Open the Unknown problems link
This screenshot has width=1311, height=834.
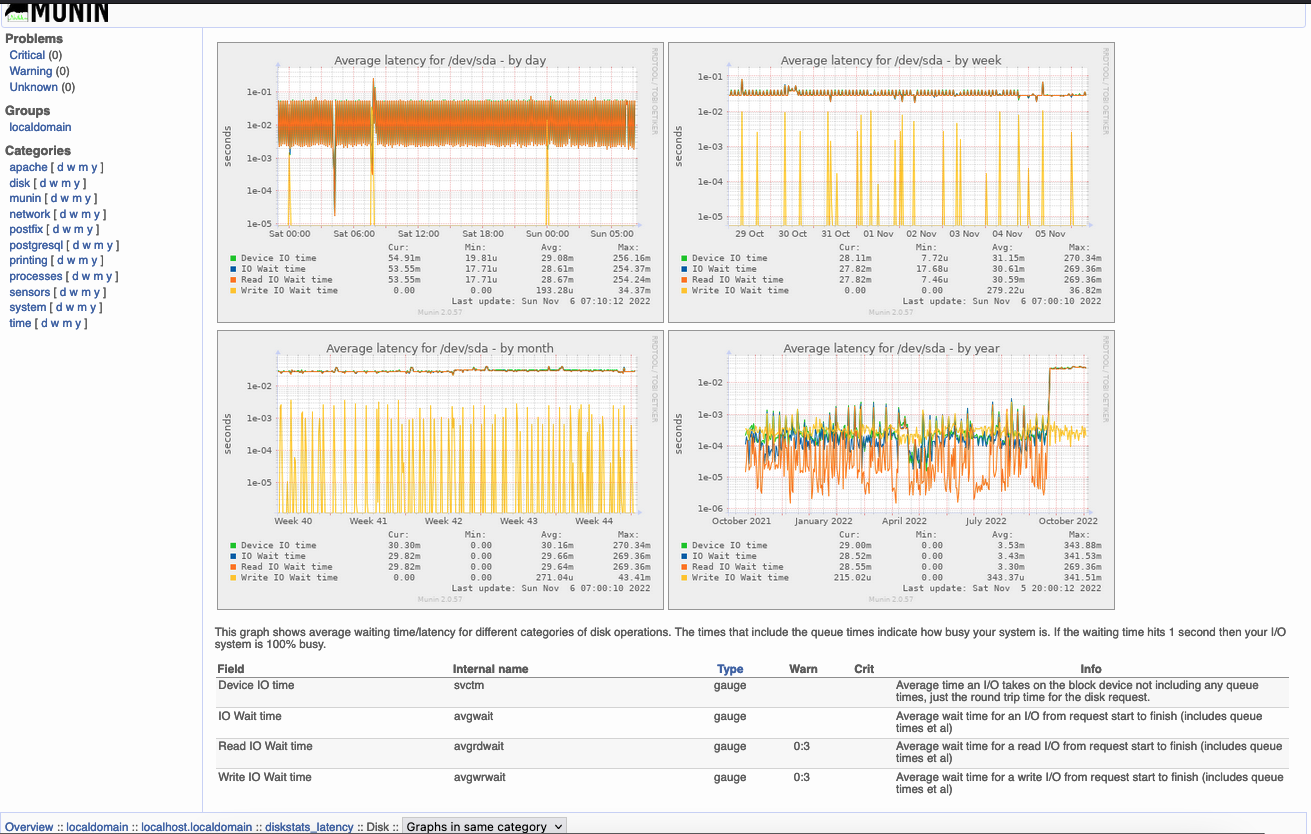(33, 88)
